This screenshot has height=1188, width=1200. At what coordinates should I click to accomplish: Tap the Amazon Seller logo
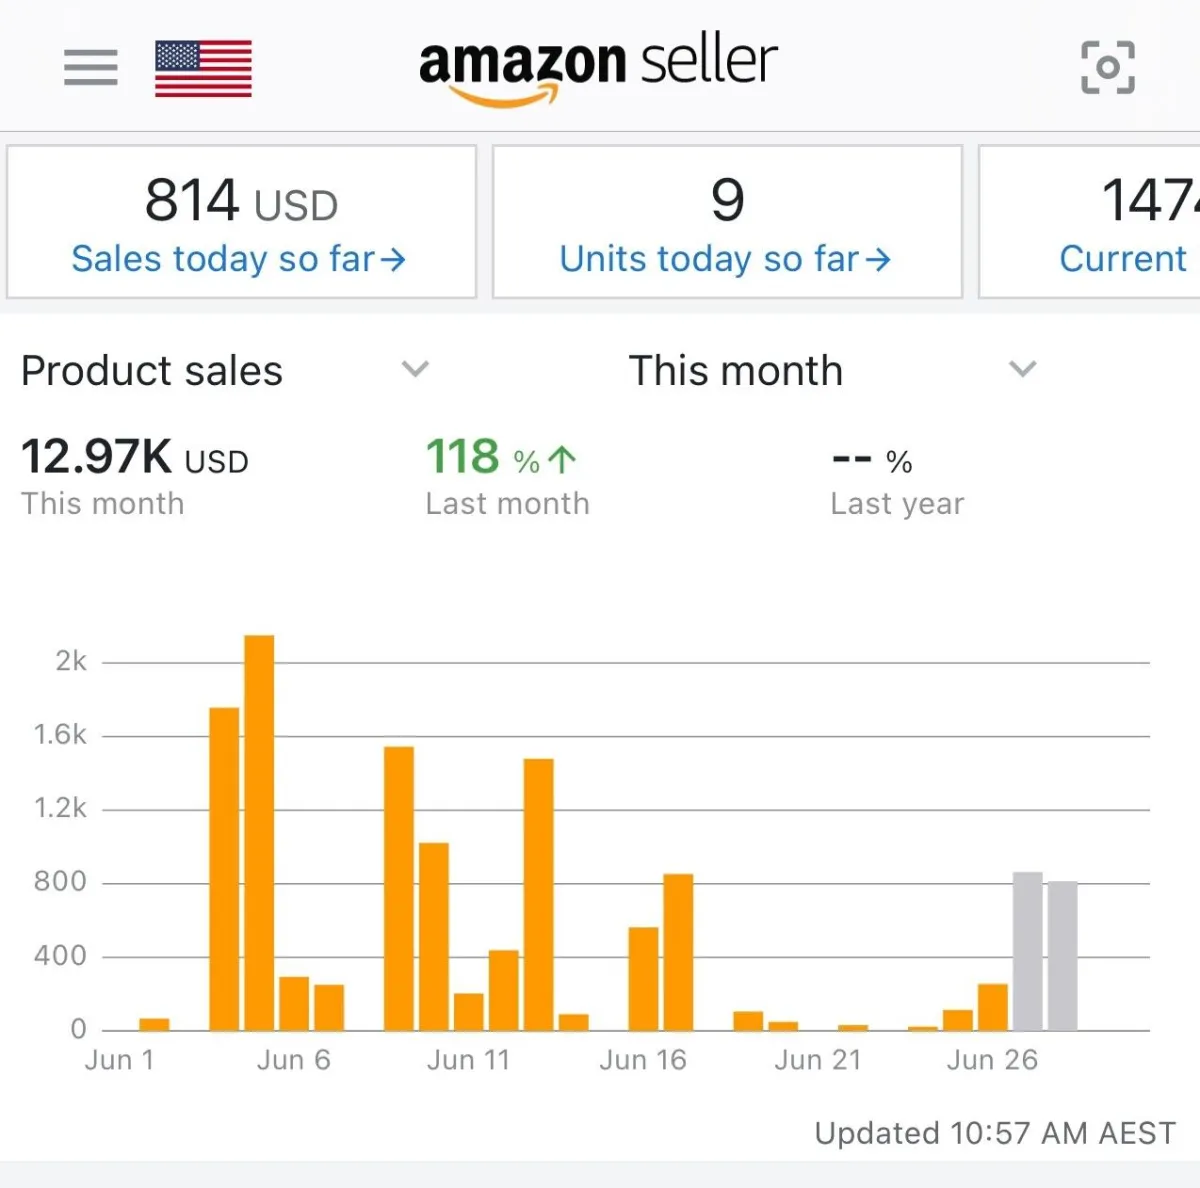tap(598, 67)
